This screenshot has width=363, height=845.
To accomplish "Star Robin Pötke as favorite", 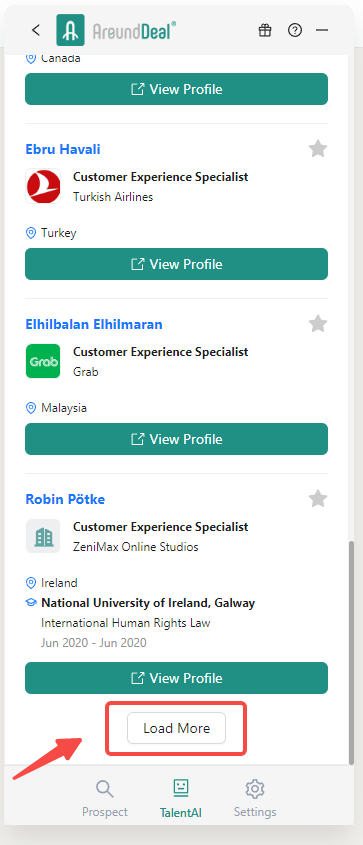I will (318, 498).
